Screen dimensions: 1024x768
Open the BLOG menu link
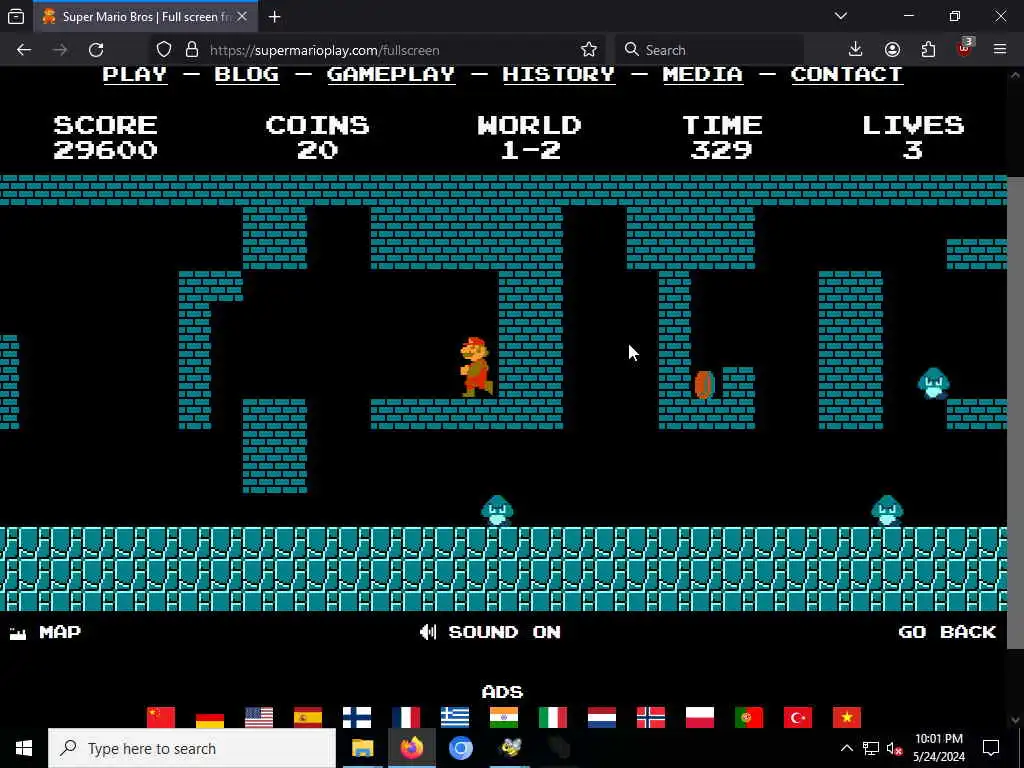(x=247, y=74)
